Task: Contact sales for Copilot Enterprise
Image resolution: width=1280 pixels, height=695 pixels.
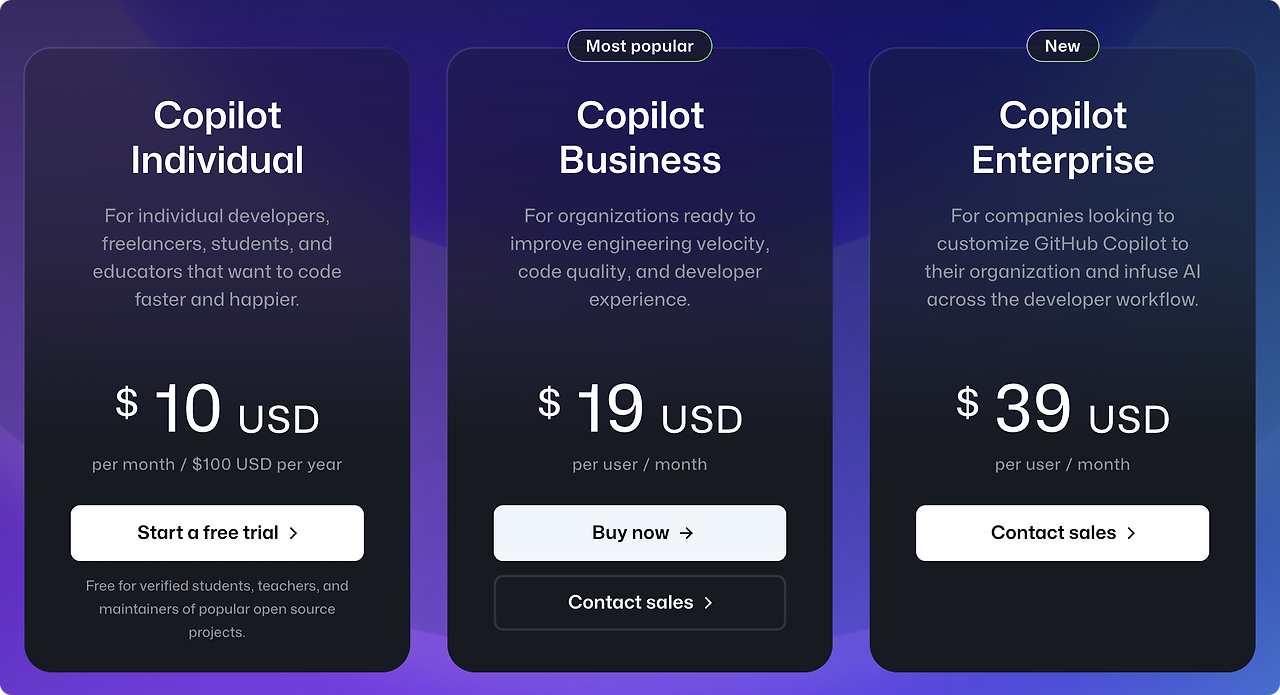Action: 1062,533
